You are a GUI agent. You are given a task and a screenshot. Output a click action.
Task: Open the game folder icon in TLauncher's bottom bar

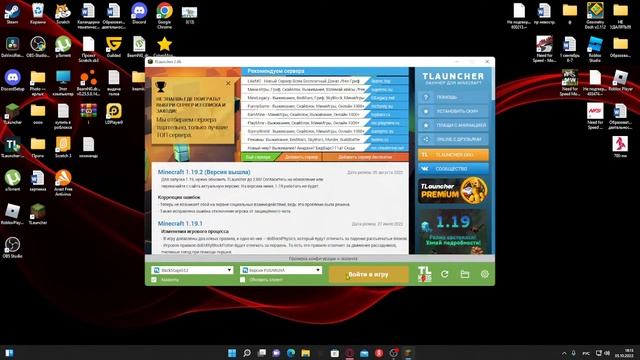[464, 274]
